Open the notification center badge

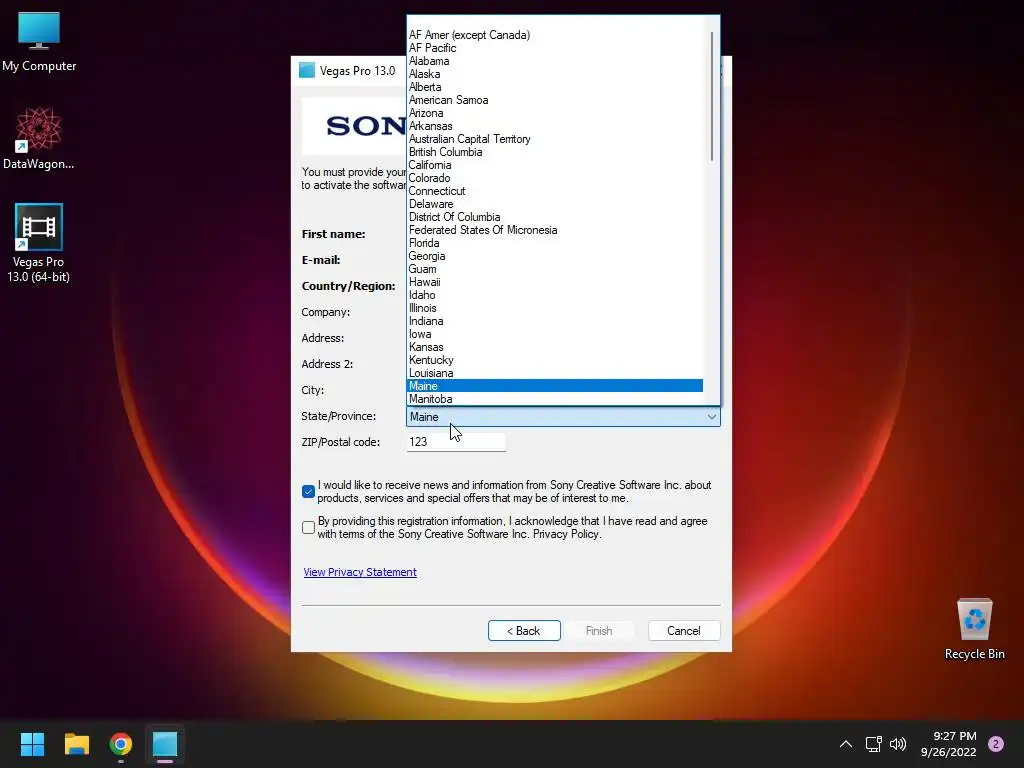[996, 744]
